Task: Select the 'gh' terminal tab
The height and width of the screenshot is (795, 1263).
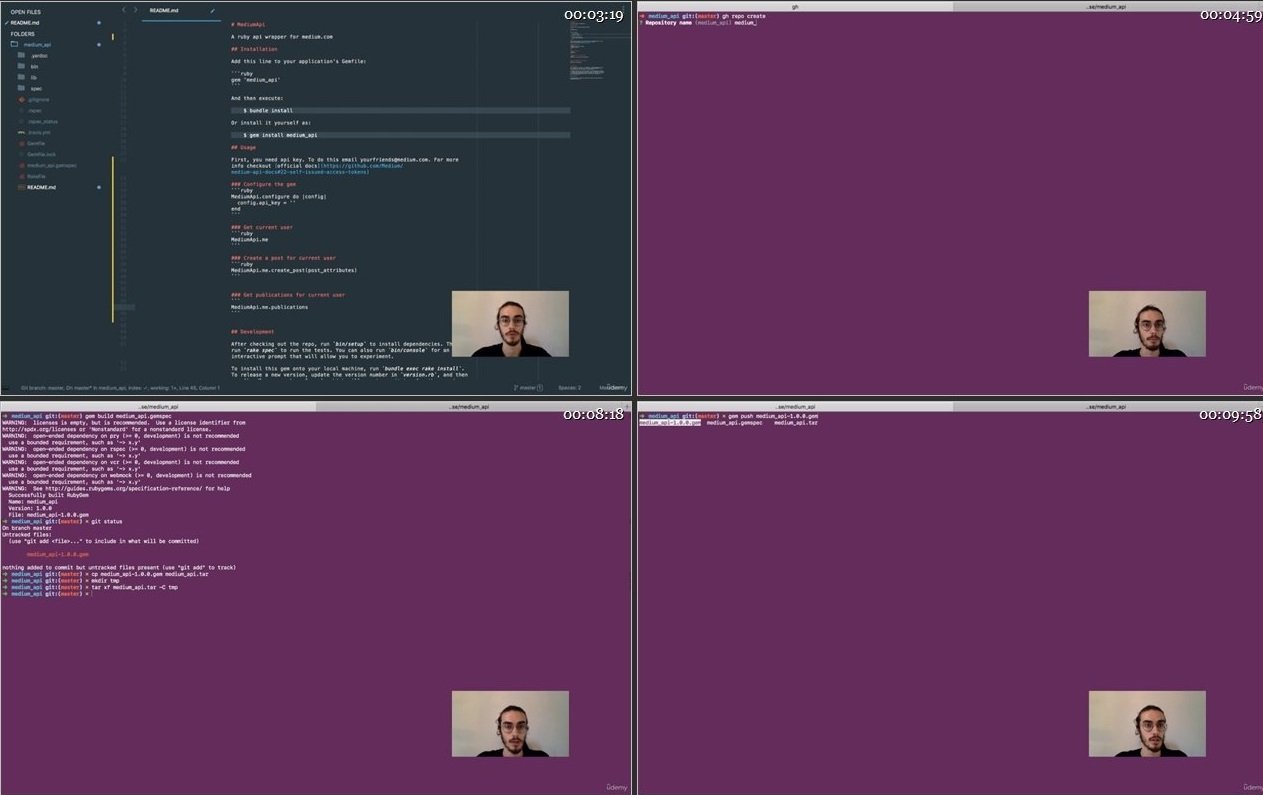Action: pos(795,6)
